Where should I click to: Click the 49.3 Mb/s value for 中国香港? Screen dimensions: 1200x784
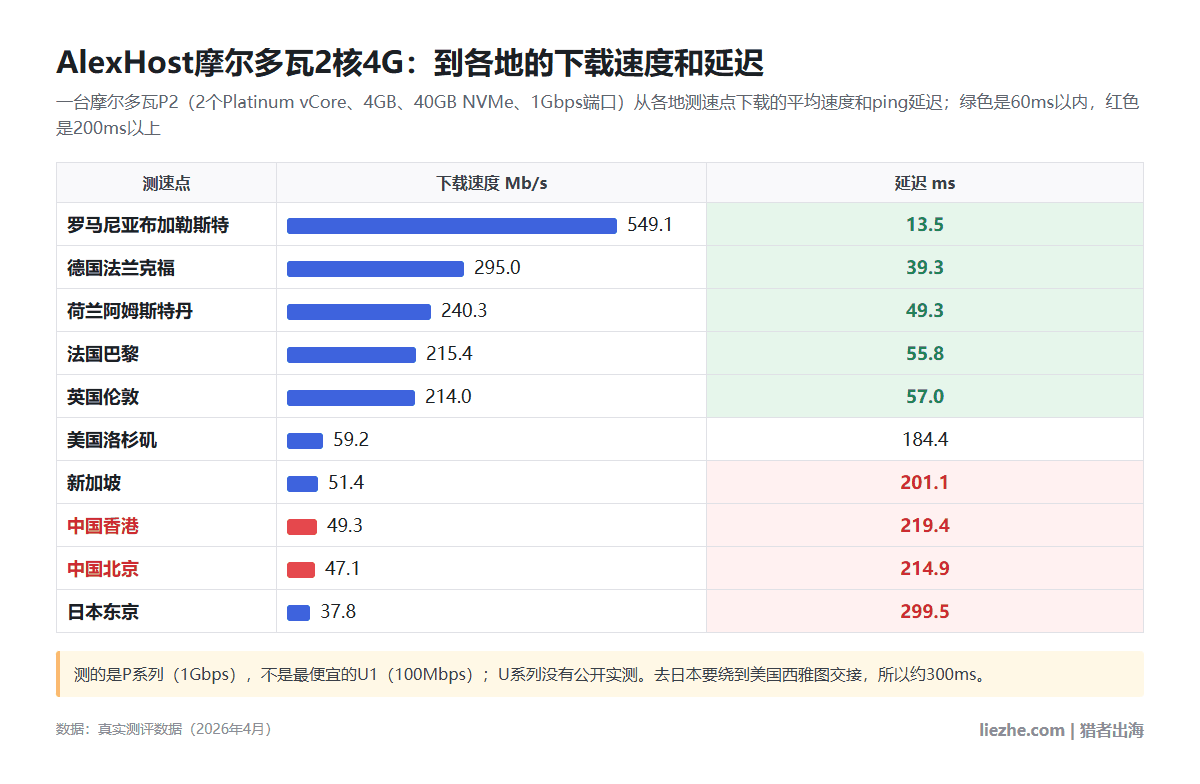click(x=345, y=526)
